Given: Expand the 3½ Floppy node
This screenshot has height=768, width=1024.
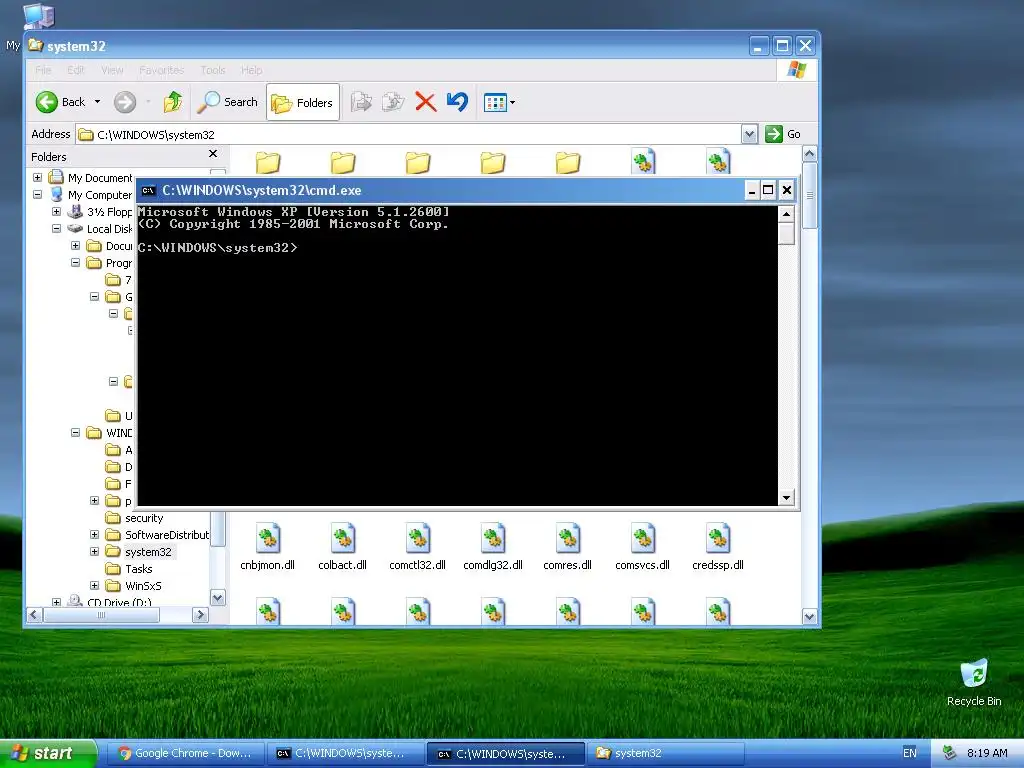Looking at the screenshot, I should [56, 212].
